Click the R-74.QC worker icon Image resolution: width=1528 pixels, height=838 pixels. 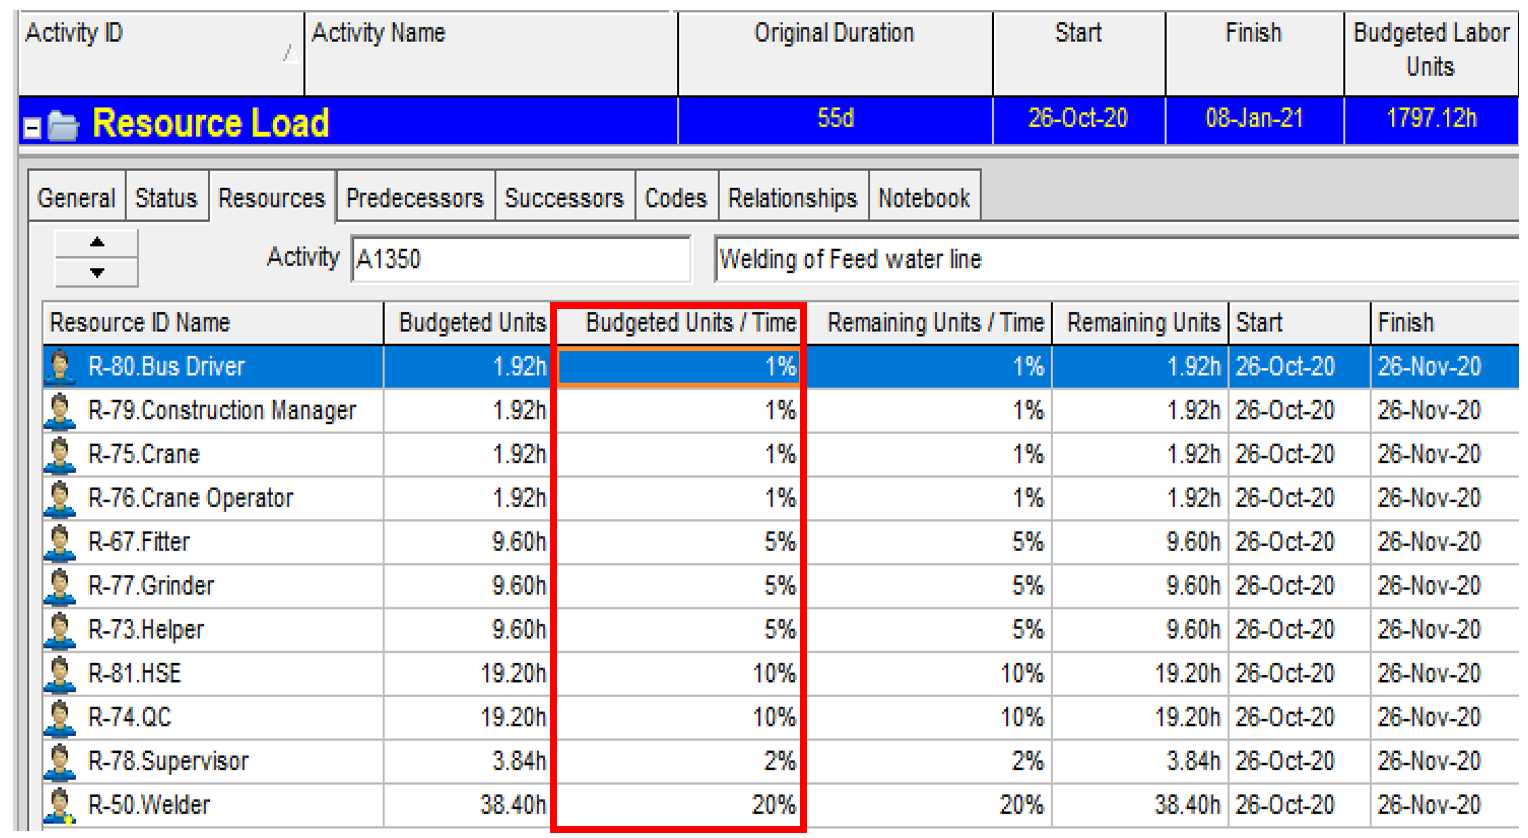(58, 717)
